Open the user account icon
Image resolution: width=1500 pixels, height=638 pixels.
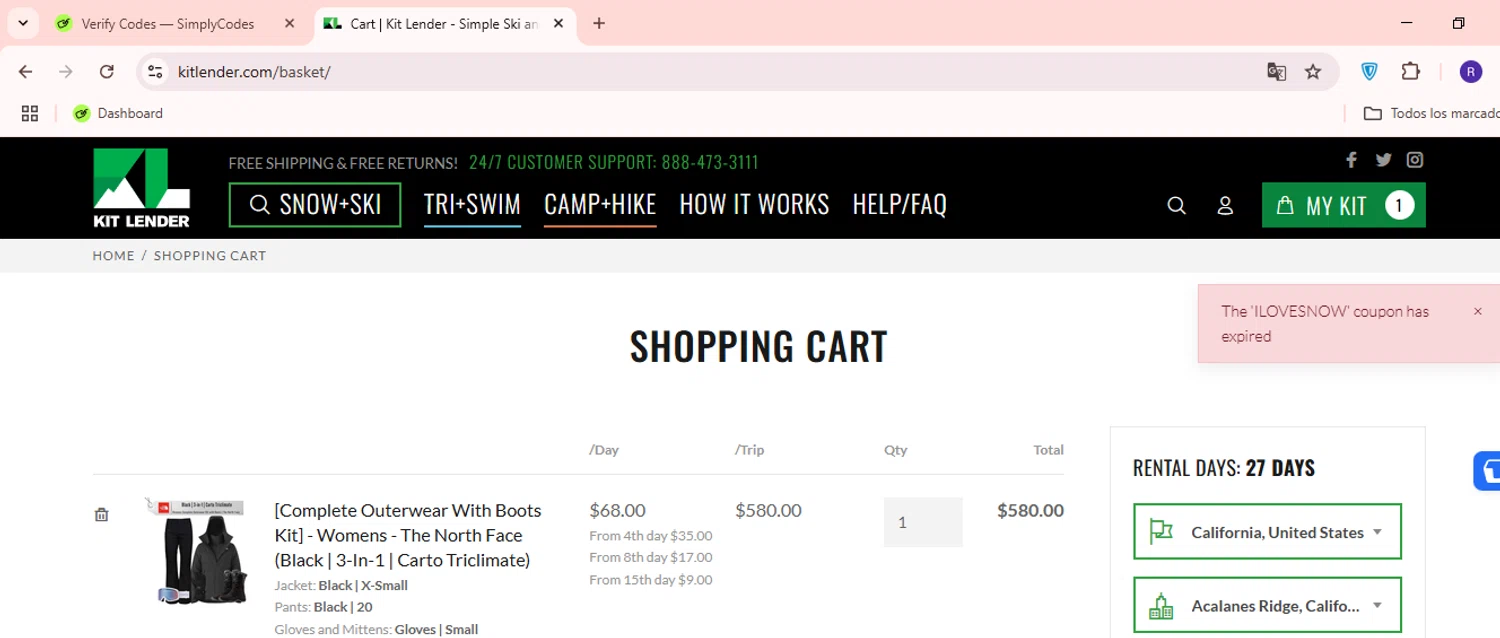pyautogui.click(x=1225, y=206)
